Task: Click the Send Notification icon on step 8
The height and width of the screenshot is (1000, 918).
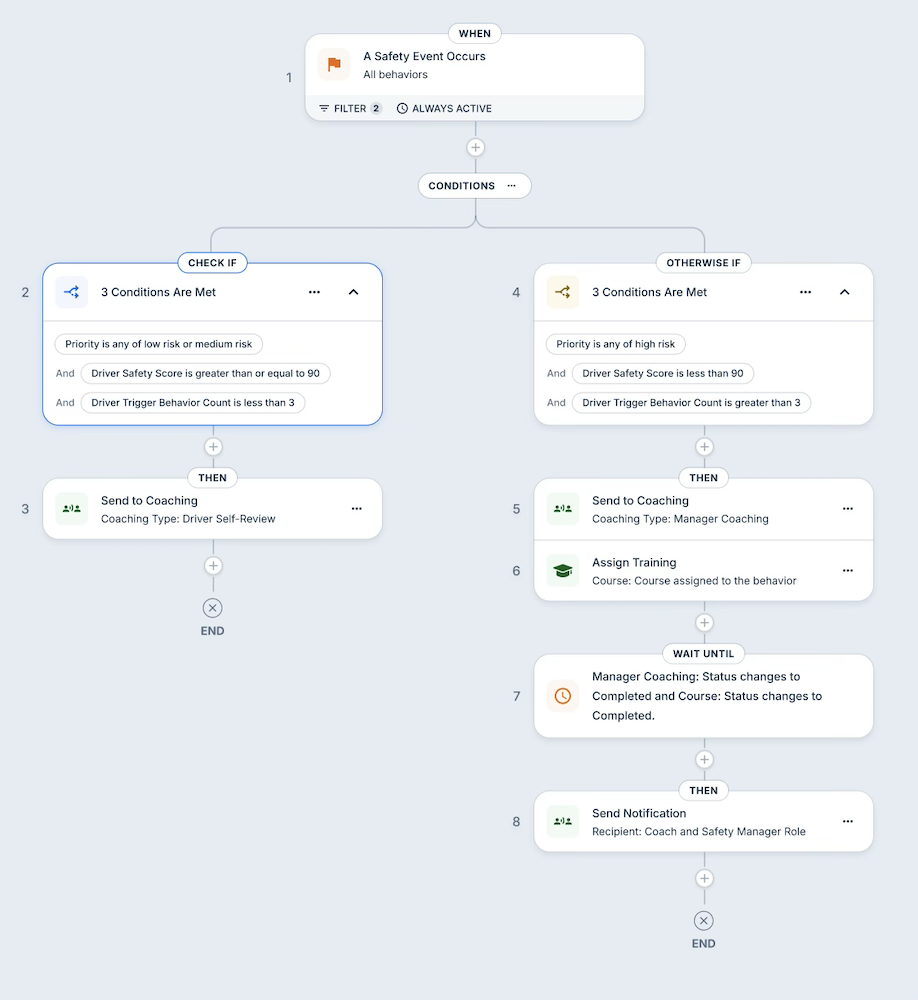Action: tap(561, 821)
